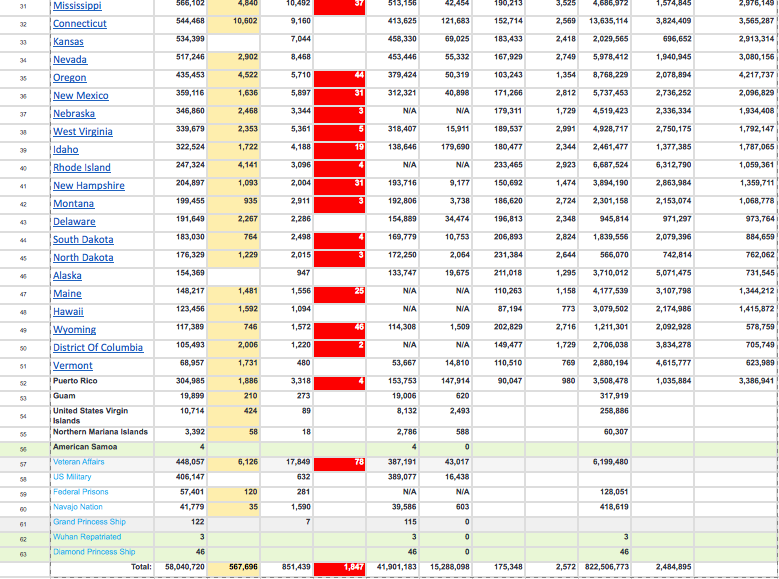Image resolution: width=779 pixels, height=579 pixels.
Task: Click the Nebraska link
Action: [74, 113]
